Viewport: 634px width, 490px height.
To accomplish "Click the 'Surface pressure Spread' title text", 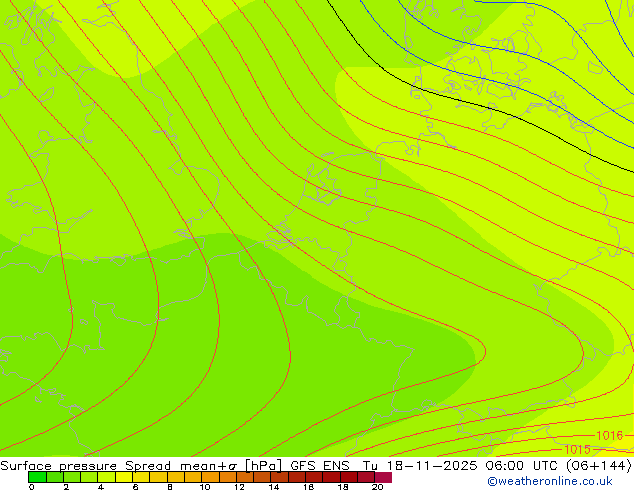I will [x=85, y=466].
